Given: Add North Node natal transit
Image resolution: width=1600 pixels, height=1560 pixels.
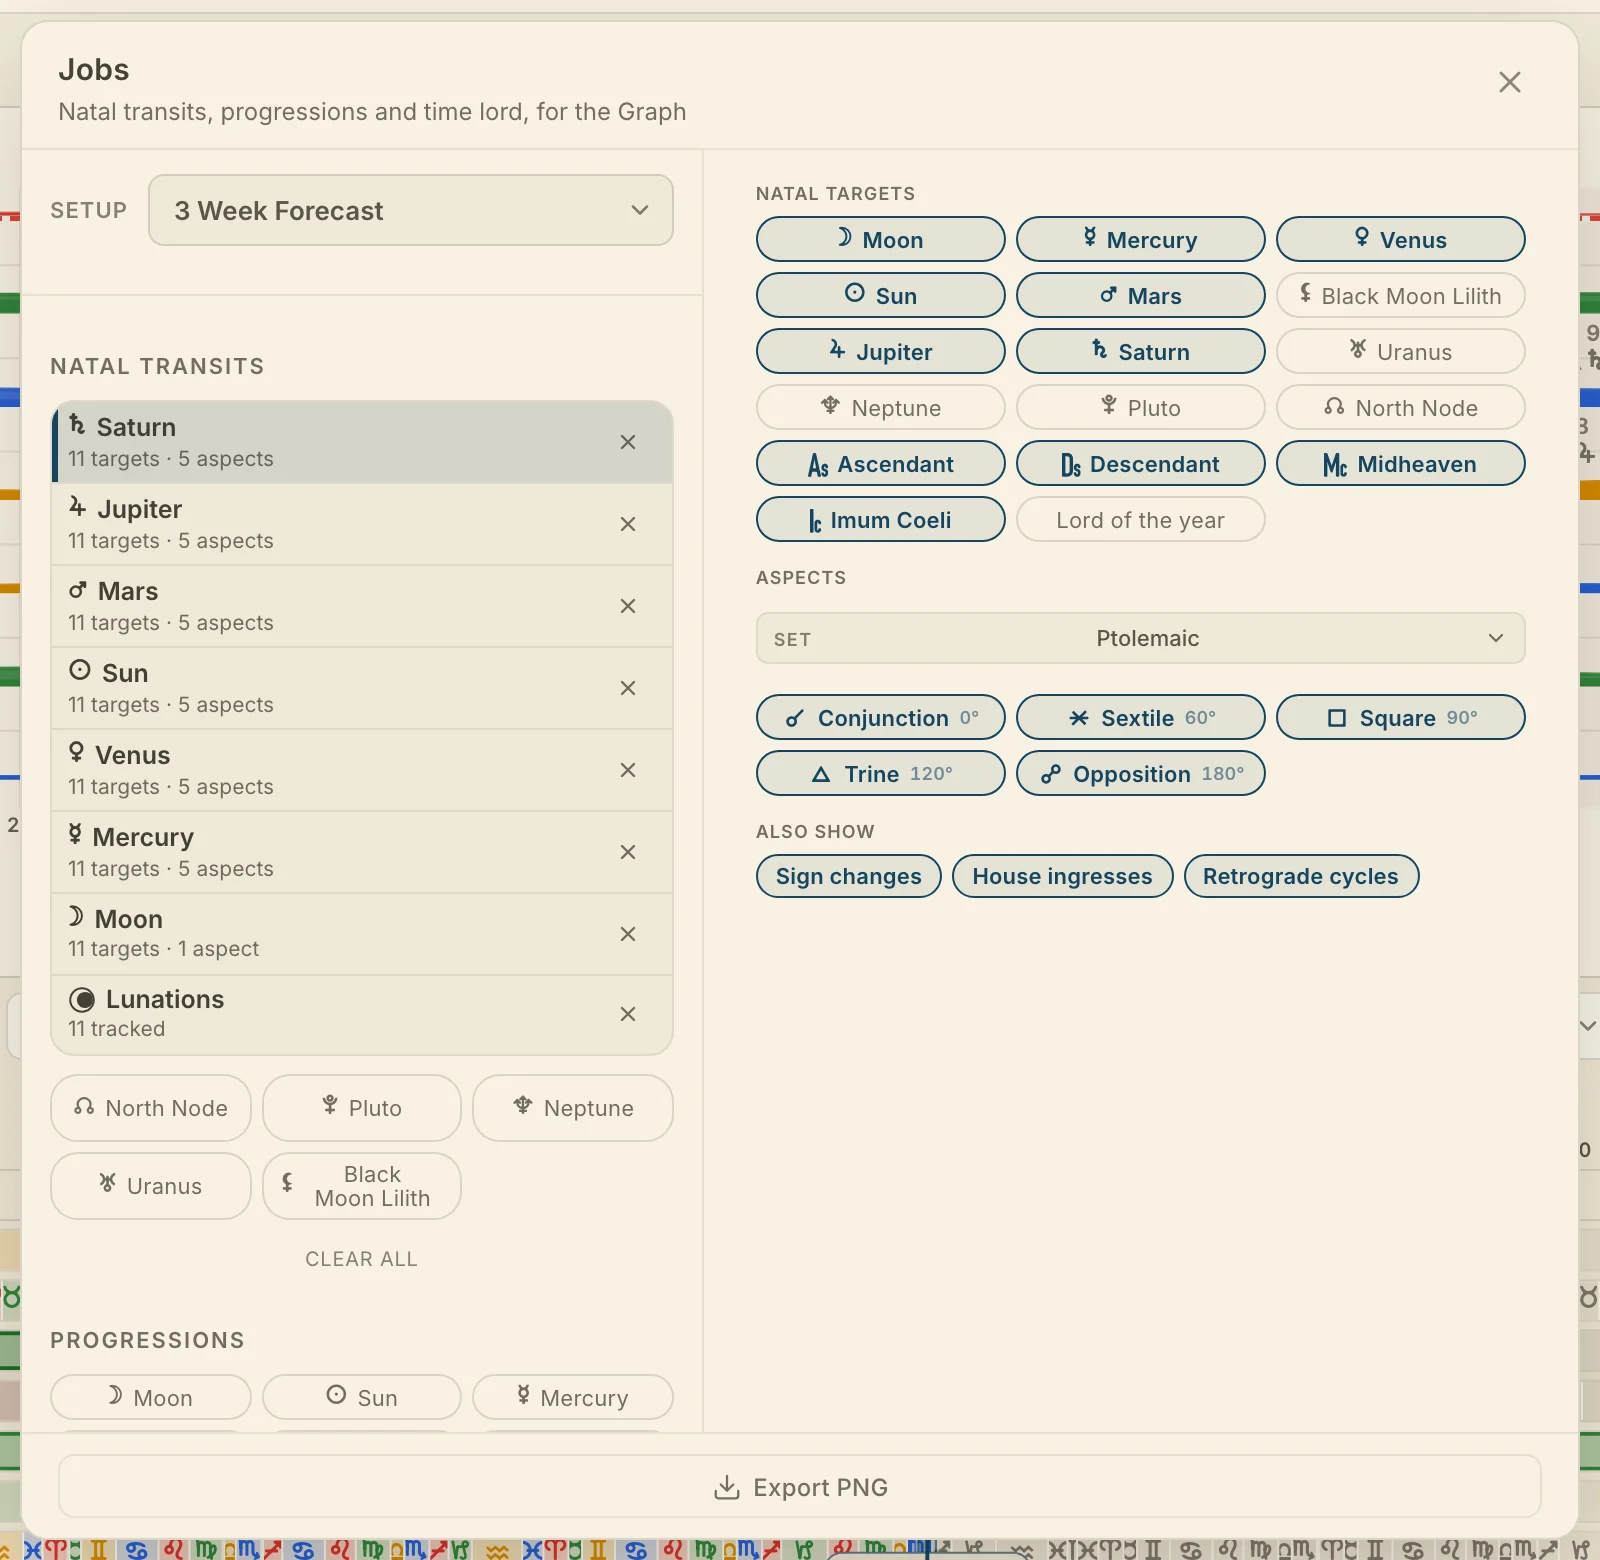Looking at the screenshot, I should [x=151, y=1108].
